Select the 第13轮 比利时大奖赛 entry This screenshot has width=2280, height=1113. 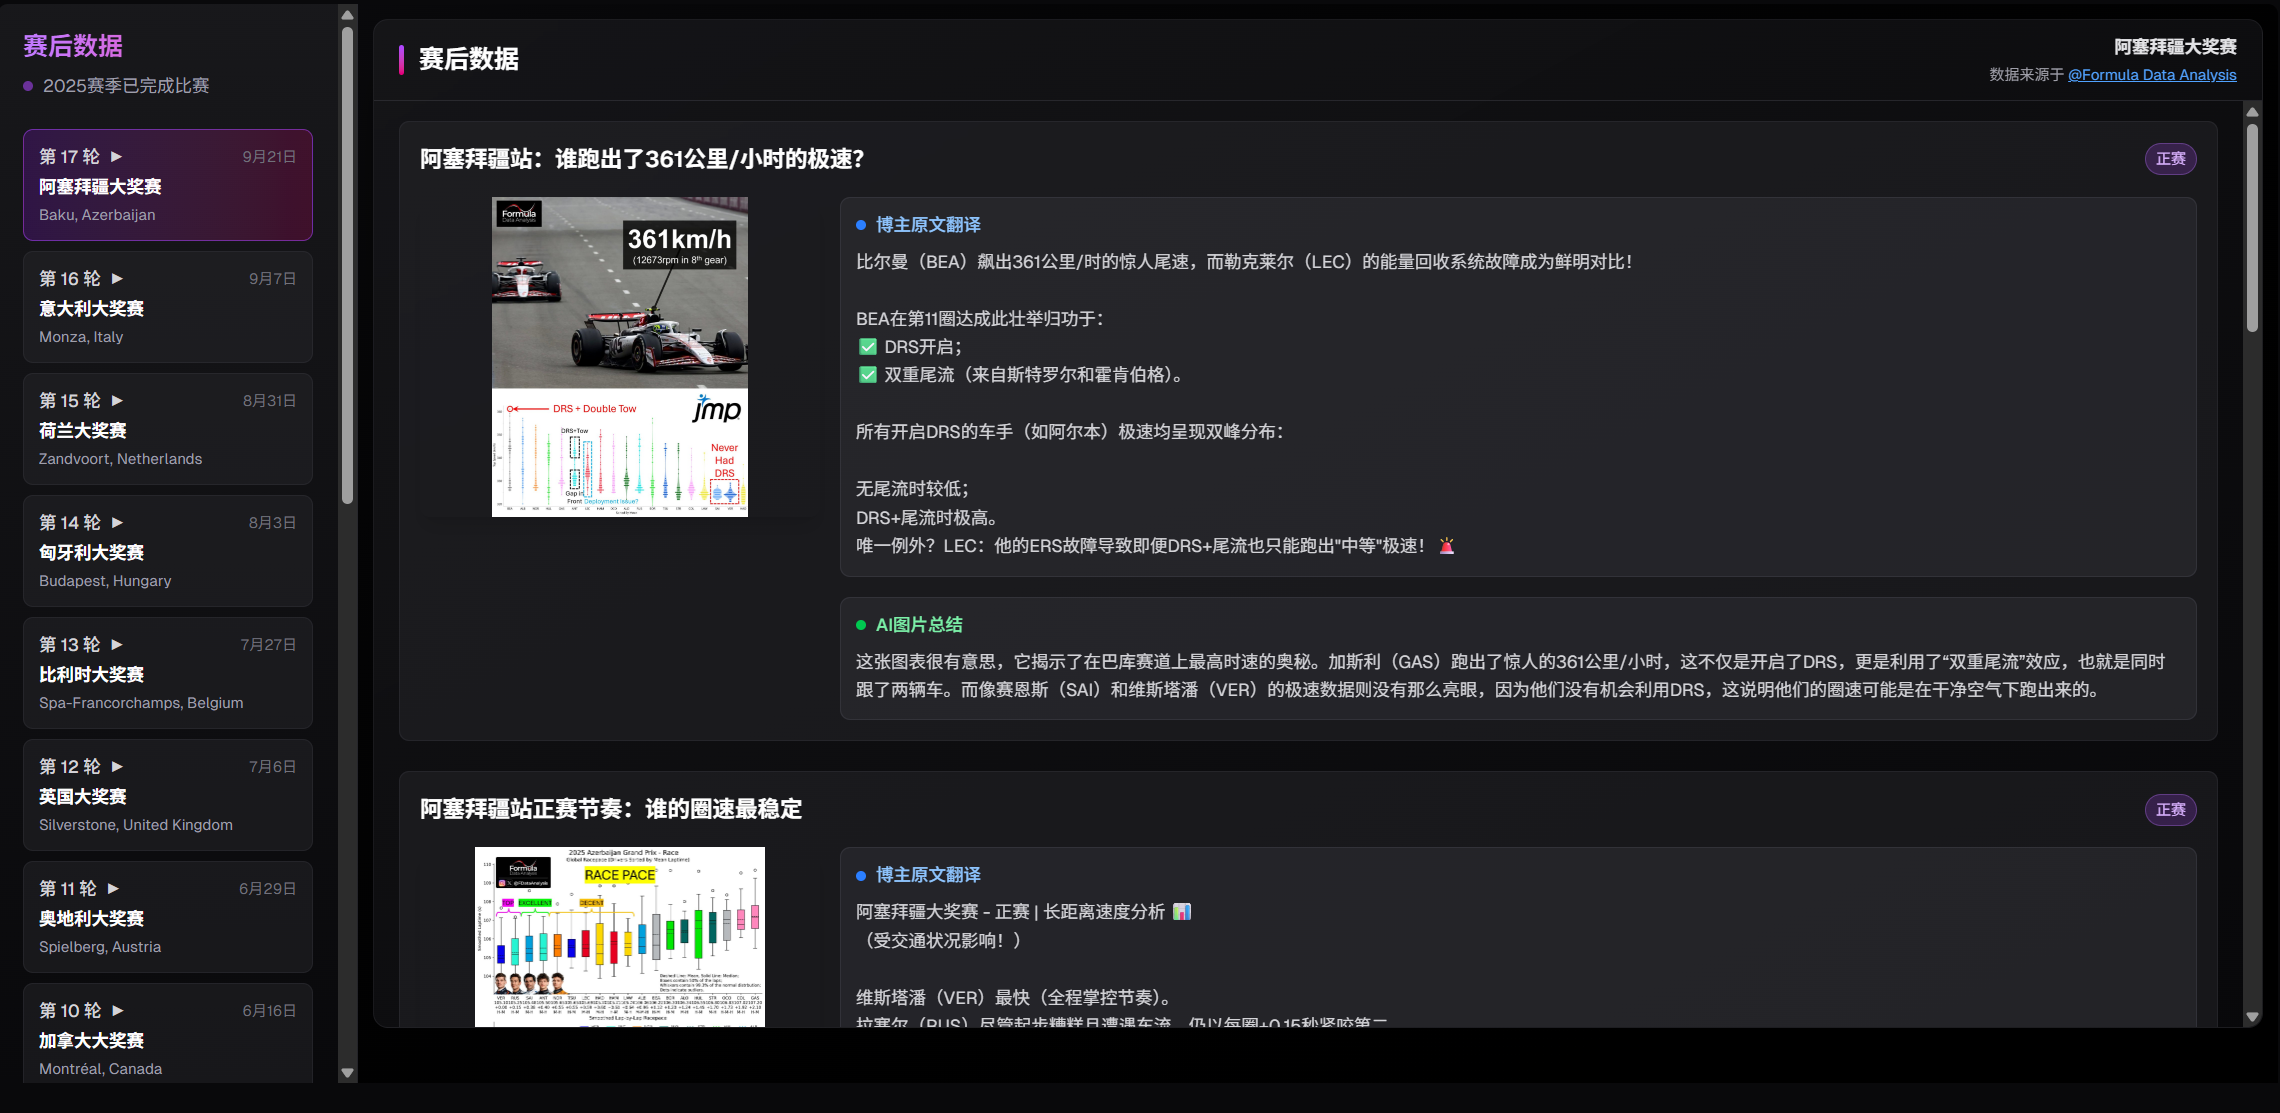coord(167,673)
